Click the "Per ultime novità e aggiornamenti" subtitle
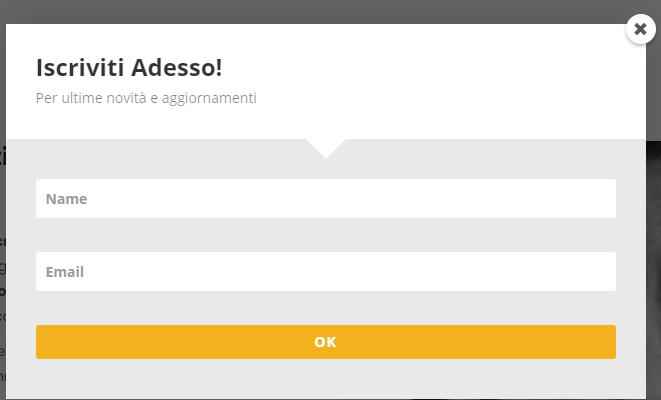Viewport: 661px width, 400px height. [146, 98]
